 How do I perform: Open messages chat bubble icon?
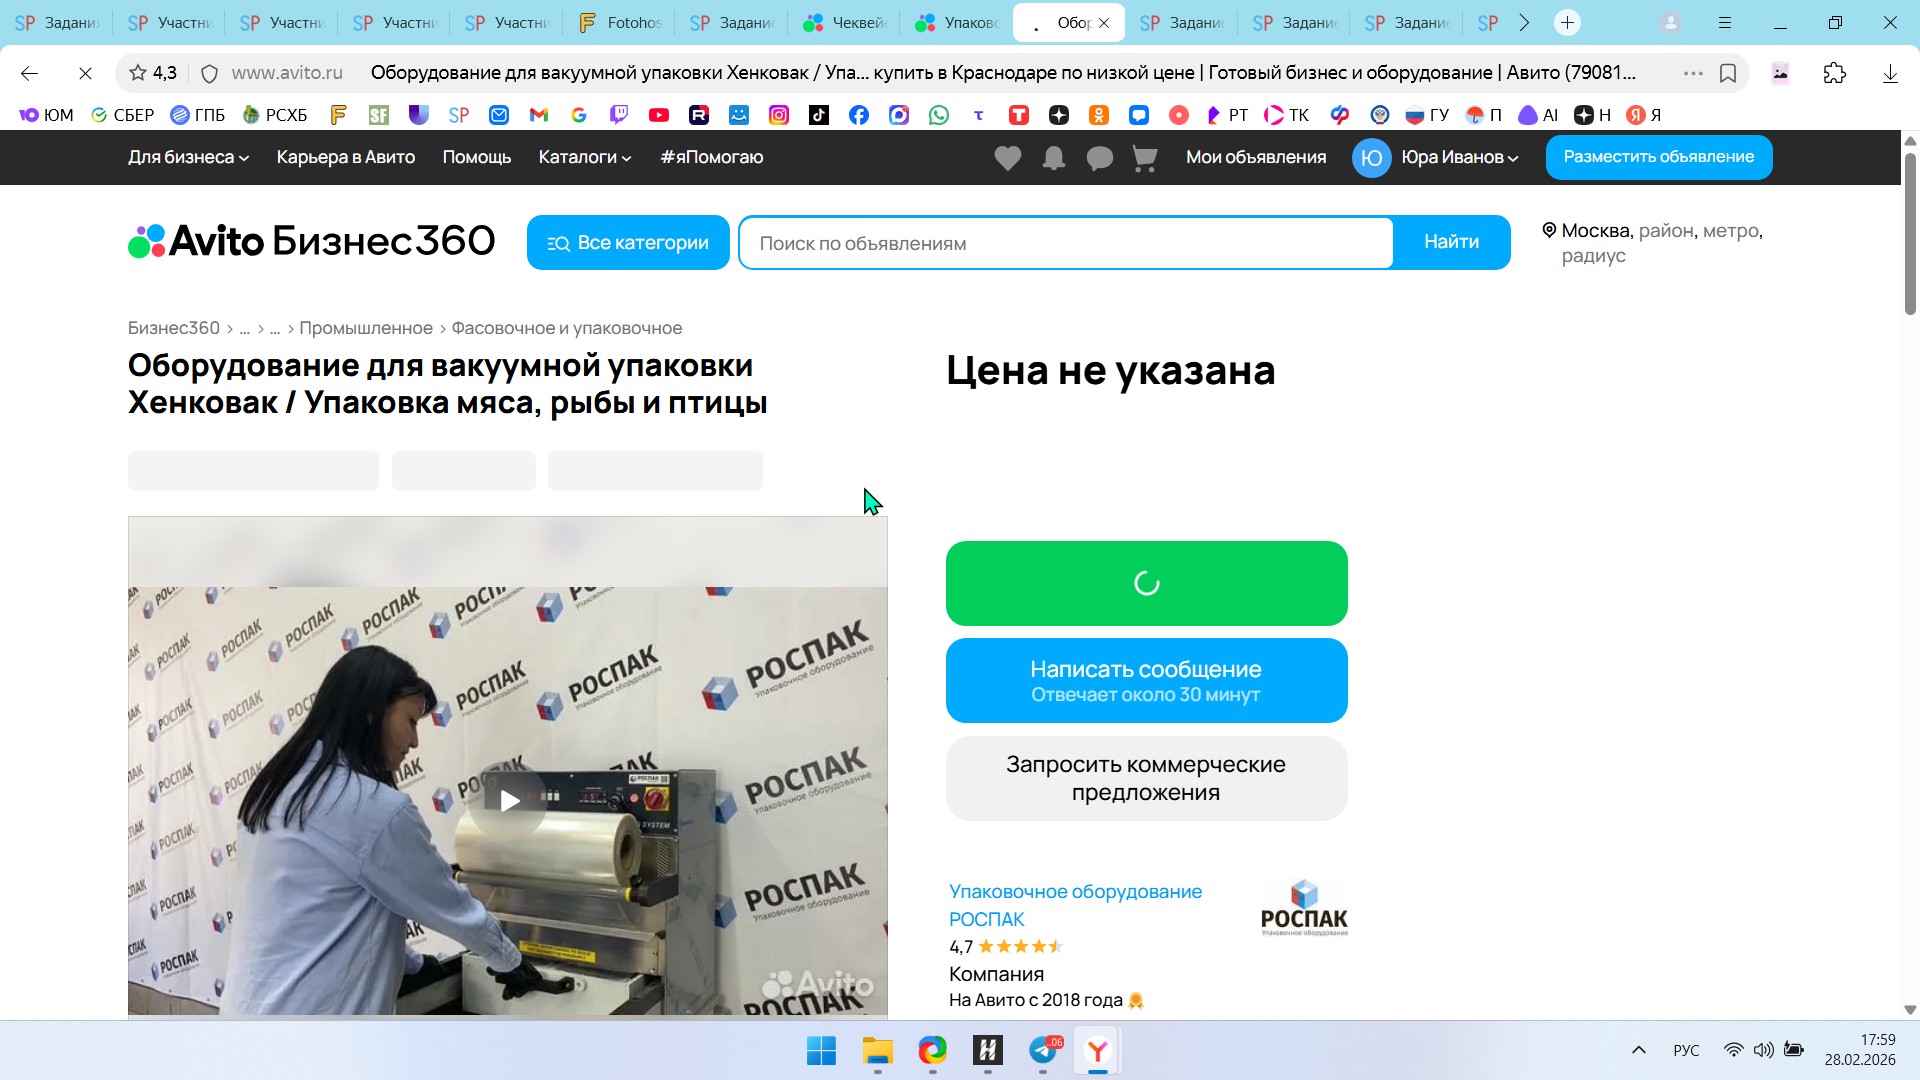(1099, 158)
